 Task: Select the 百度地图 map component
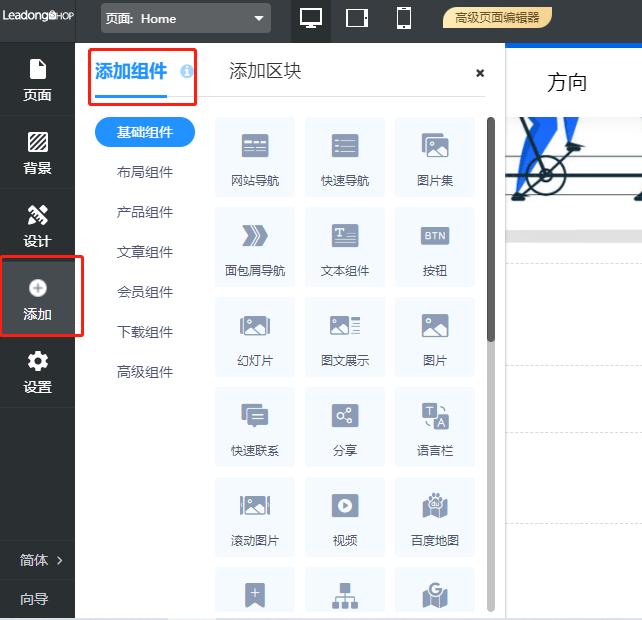point(435,516)
